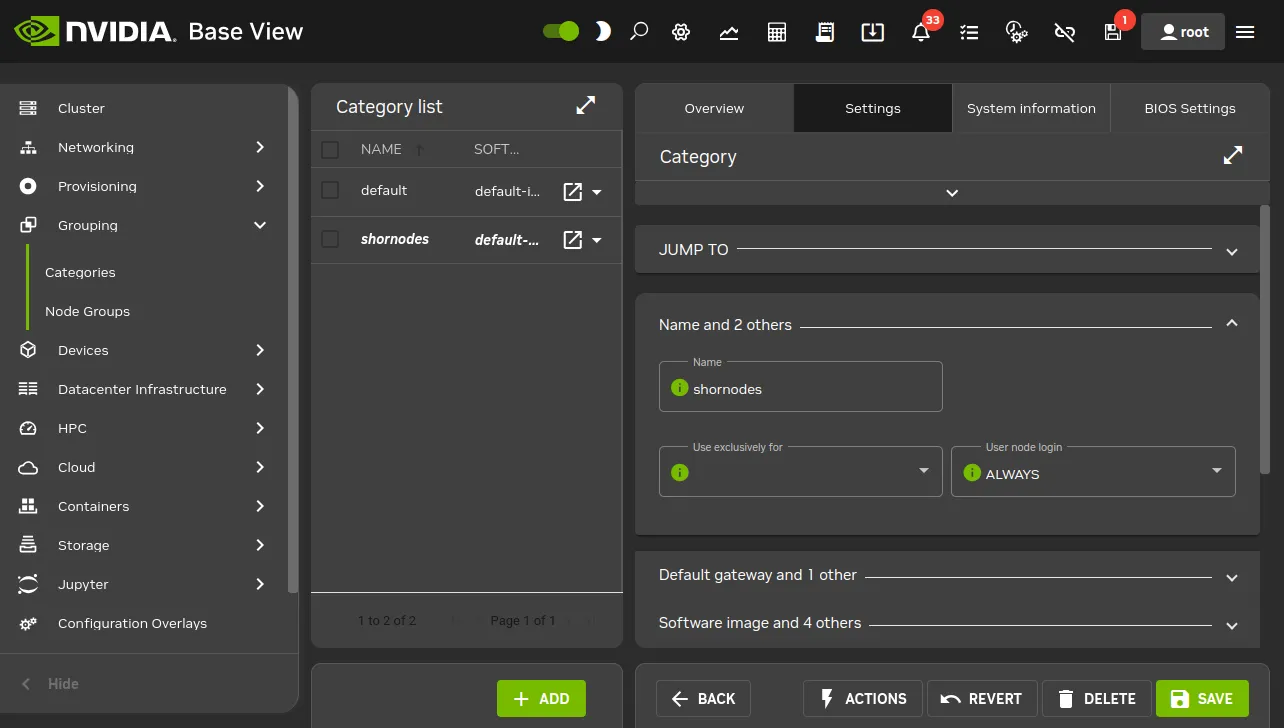Open notifications bell with 33 alerts

(x=921, y=32)
